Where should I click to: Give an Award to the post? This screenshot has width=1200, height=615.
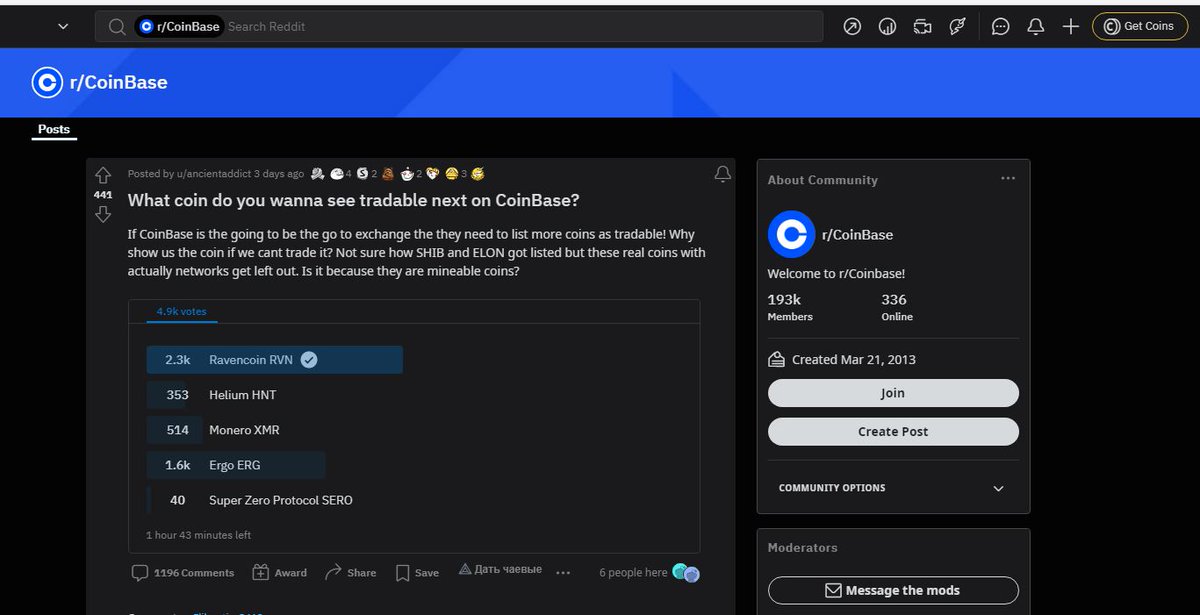(x=279, y=573)
